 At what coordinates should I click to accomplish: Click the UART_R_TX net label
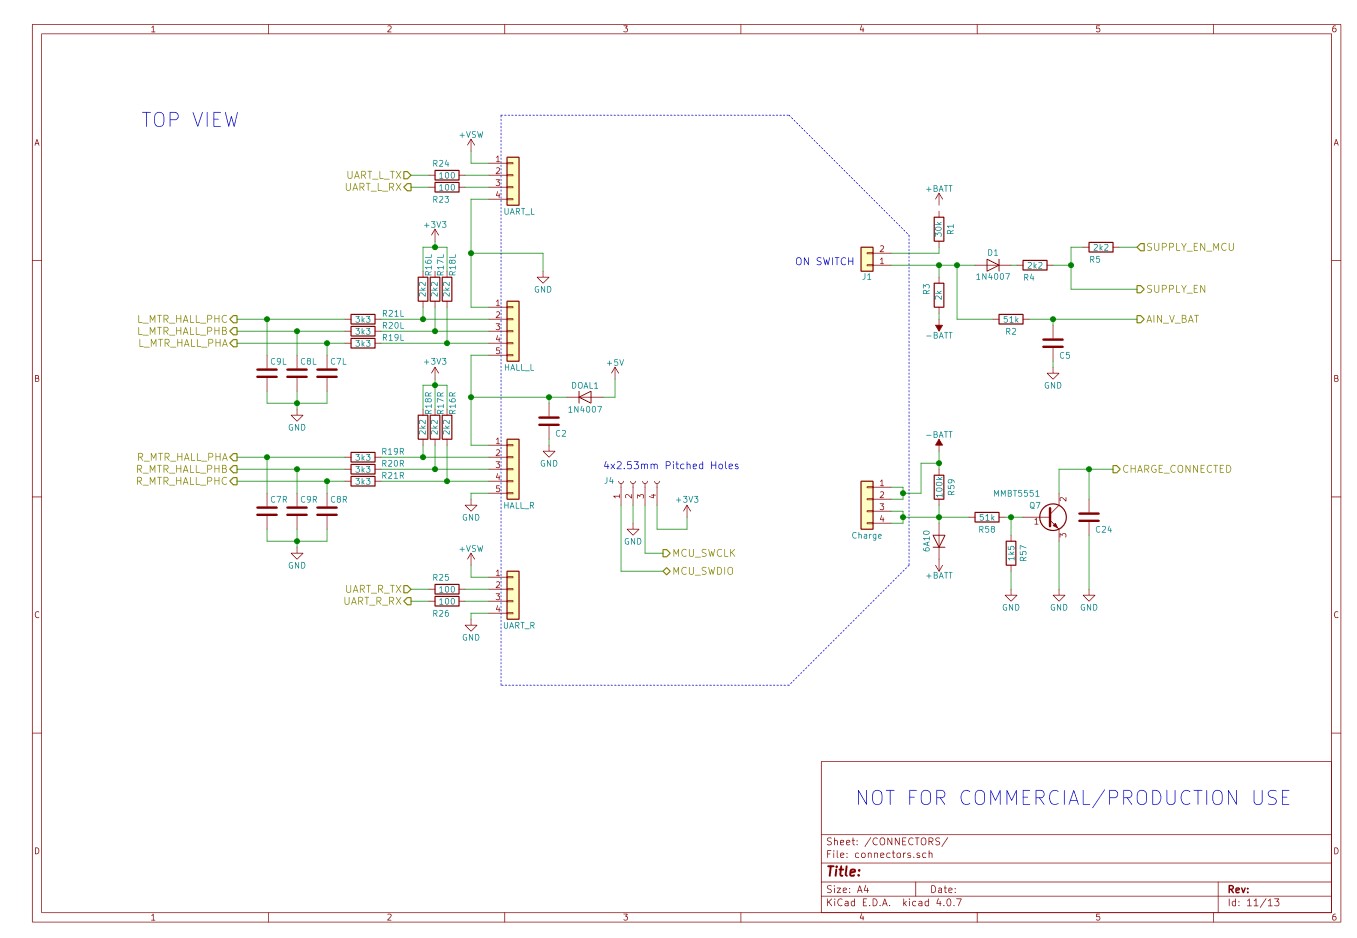(x=377, y=589)
